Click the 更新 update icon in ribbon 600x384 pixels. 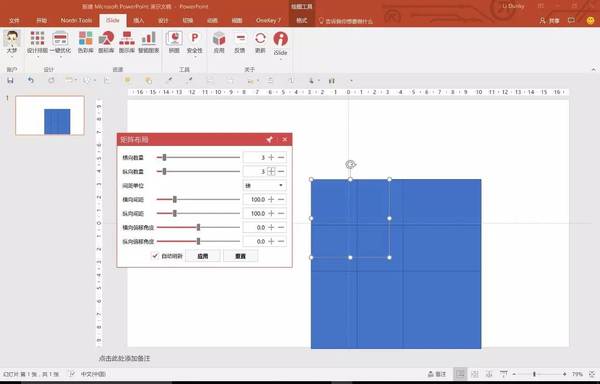tap(260, 42)
